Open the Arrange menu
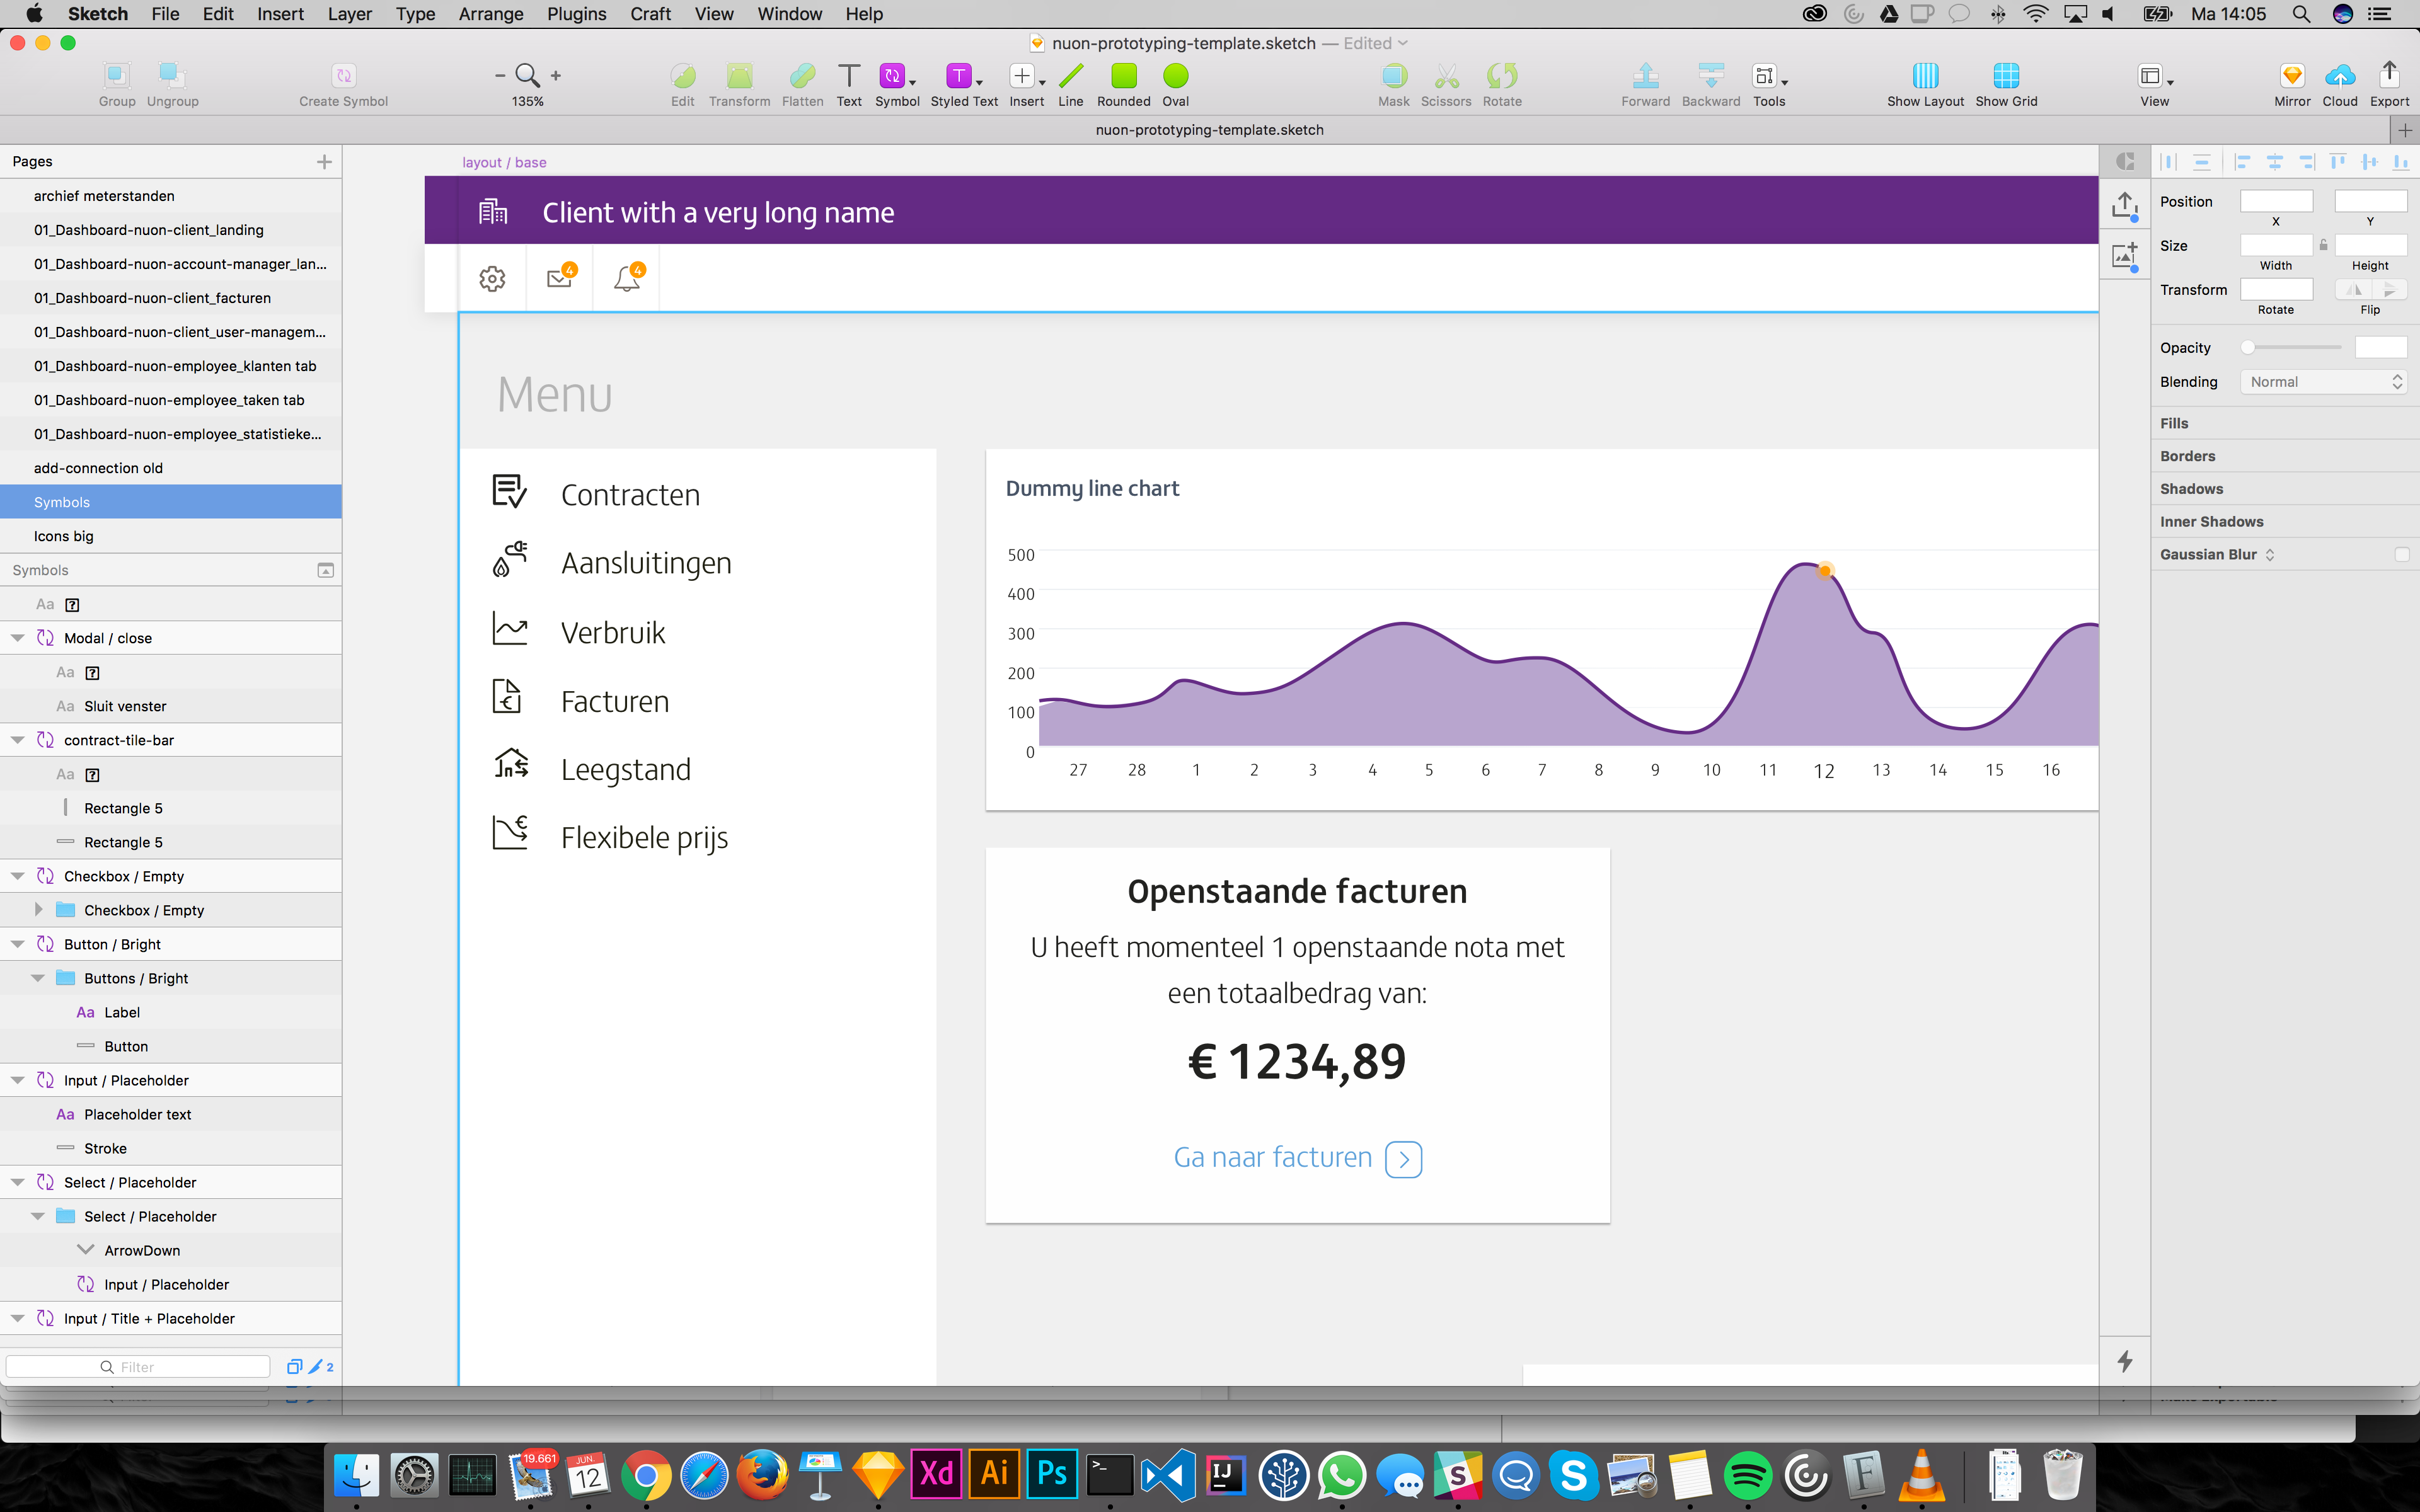Viewport: 2420px width, 1512px height. click(490, 14)
